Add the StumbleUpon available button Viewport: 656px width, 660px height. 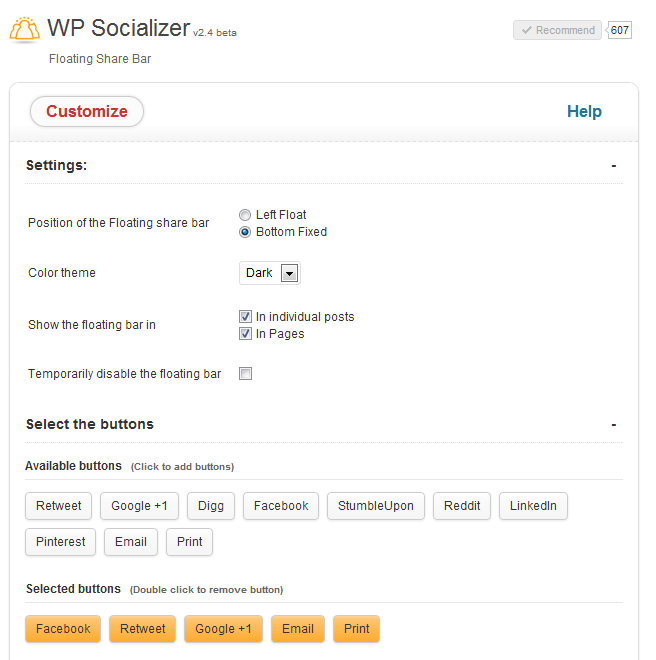[376, 506]
